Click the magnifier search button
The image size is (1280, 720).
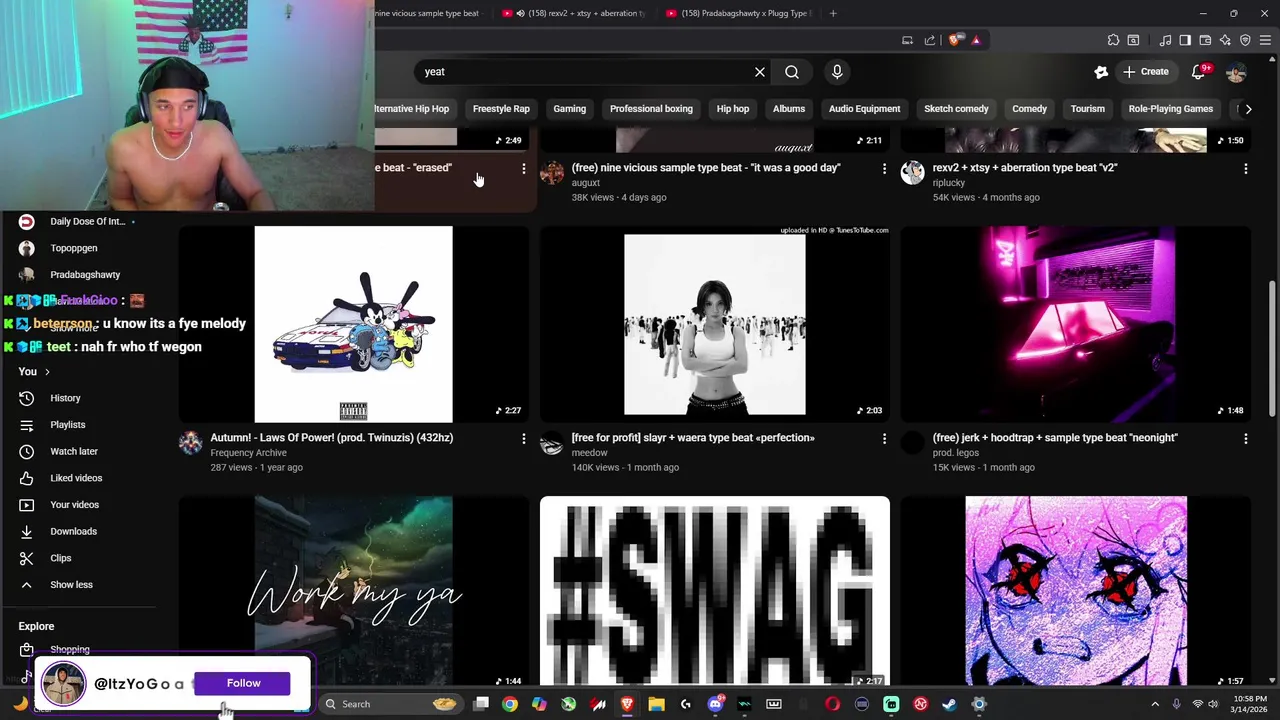(792, 72)
